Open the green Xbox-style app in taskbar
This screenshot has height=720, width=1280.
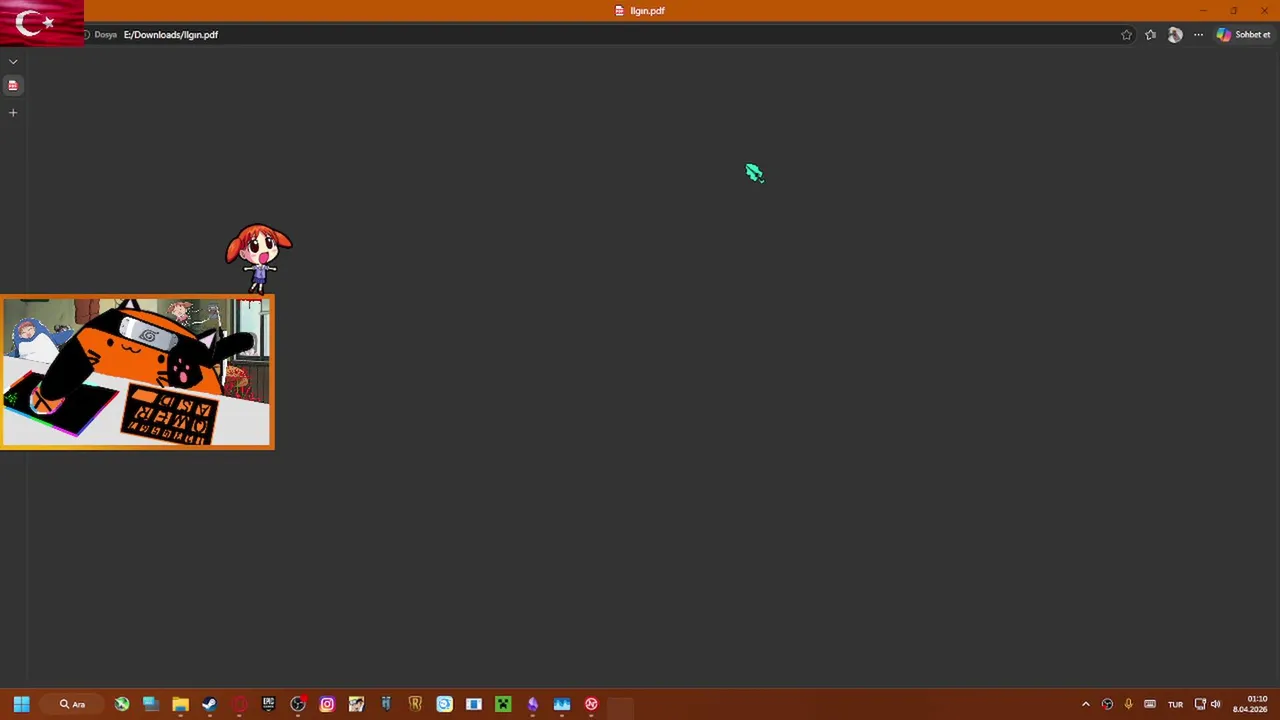[121, 704]
